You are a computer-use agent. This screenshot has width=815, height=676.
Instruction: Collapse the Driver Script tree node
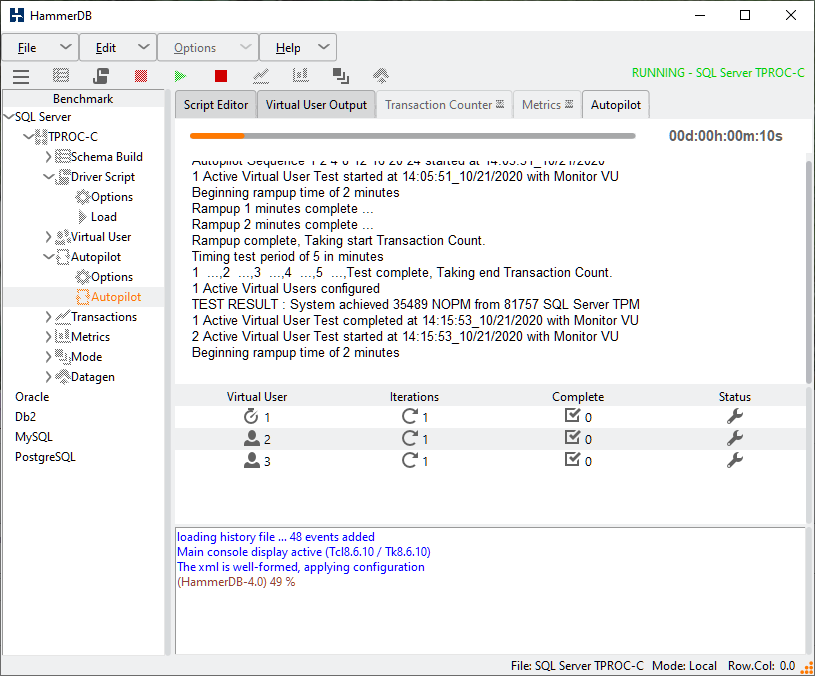(48, 177)
